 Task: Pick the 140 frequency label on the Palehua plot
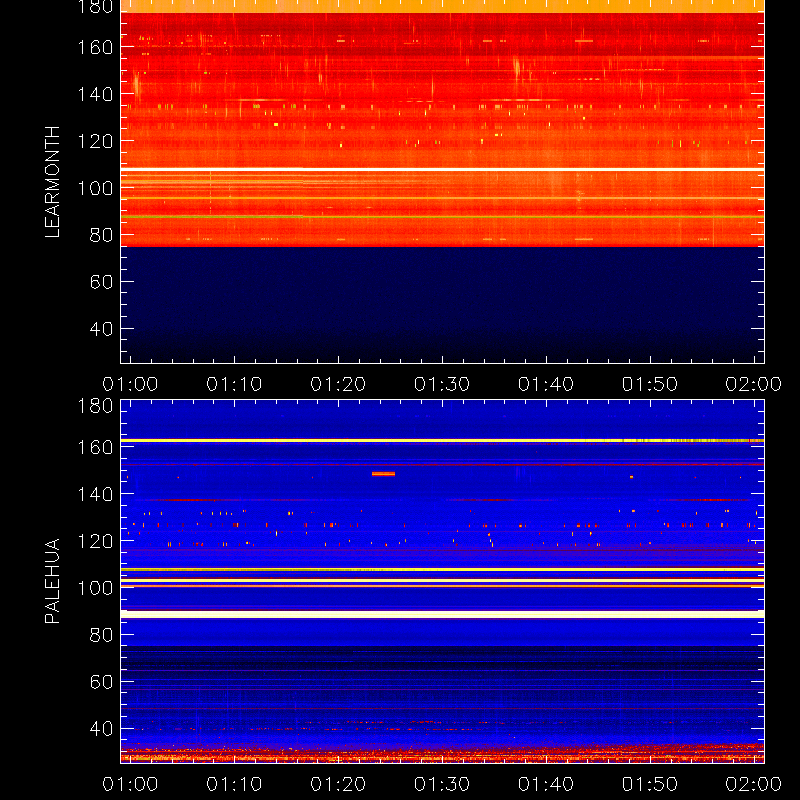point(95,494)
